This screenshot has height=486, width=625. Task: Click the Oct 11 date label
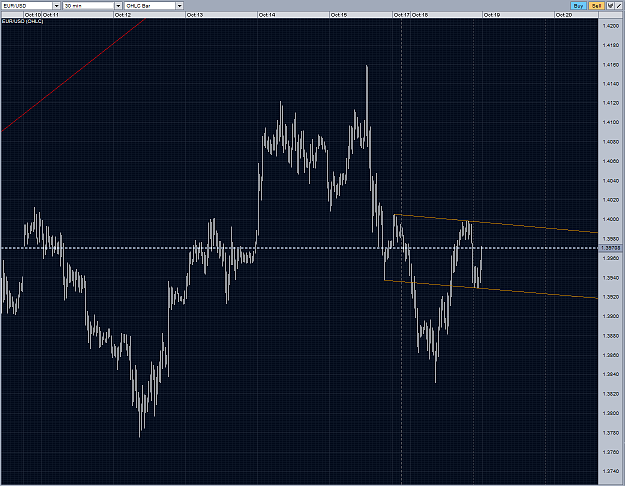pyautogui.click(x=51, y=15)
